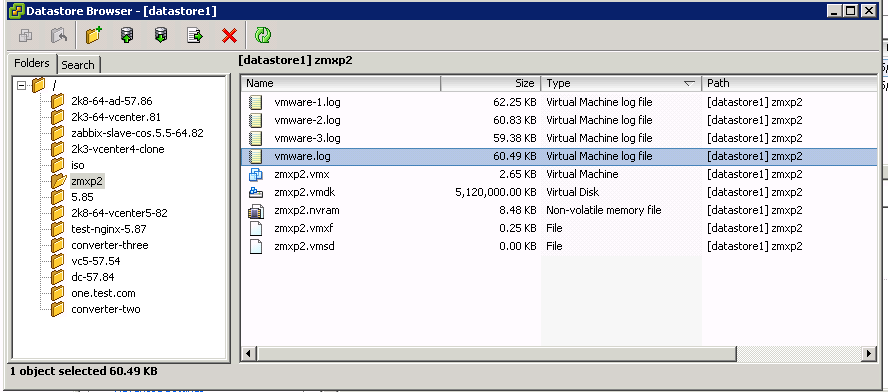Click the file list horizontal scrollbar thumb
This screenshot has height=392, width=888.
pos(496,354)
